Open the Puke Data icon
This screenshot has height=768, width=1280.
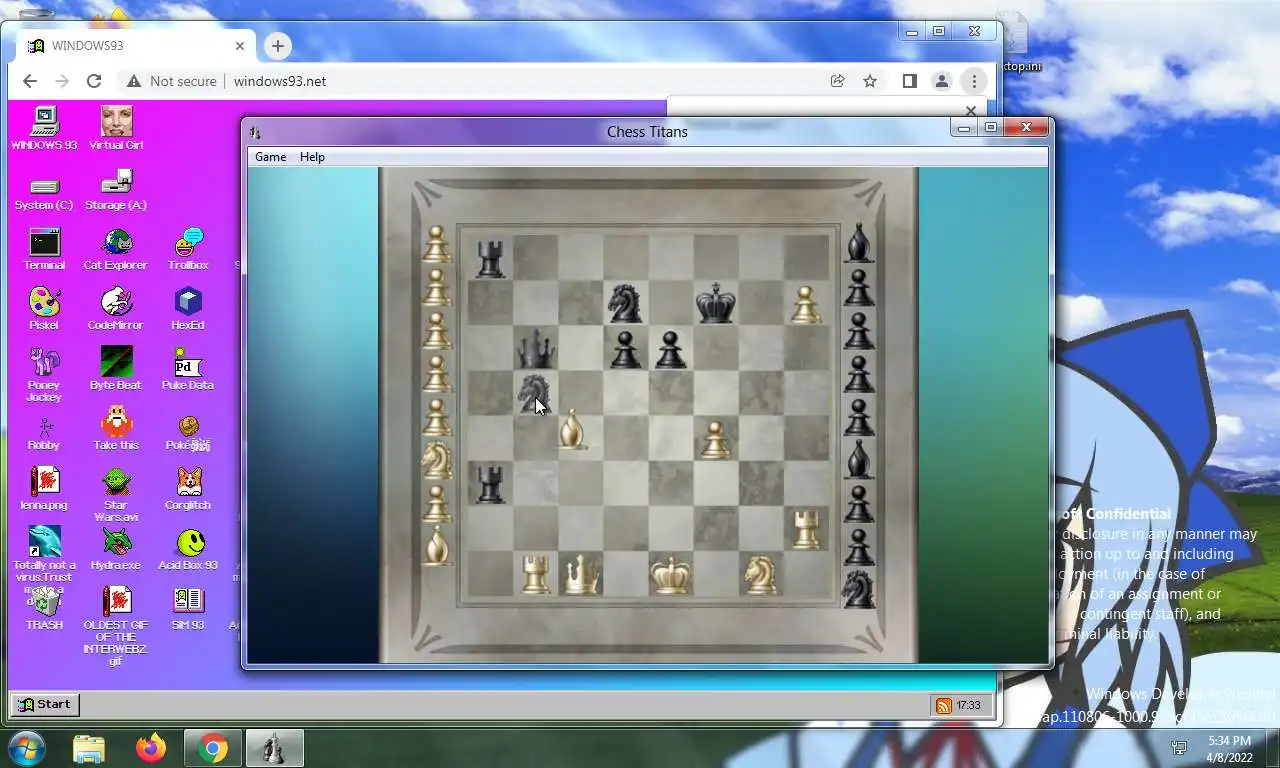188,369
